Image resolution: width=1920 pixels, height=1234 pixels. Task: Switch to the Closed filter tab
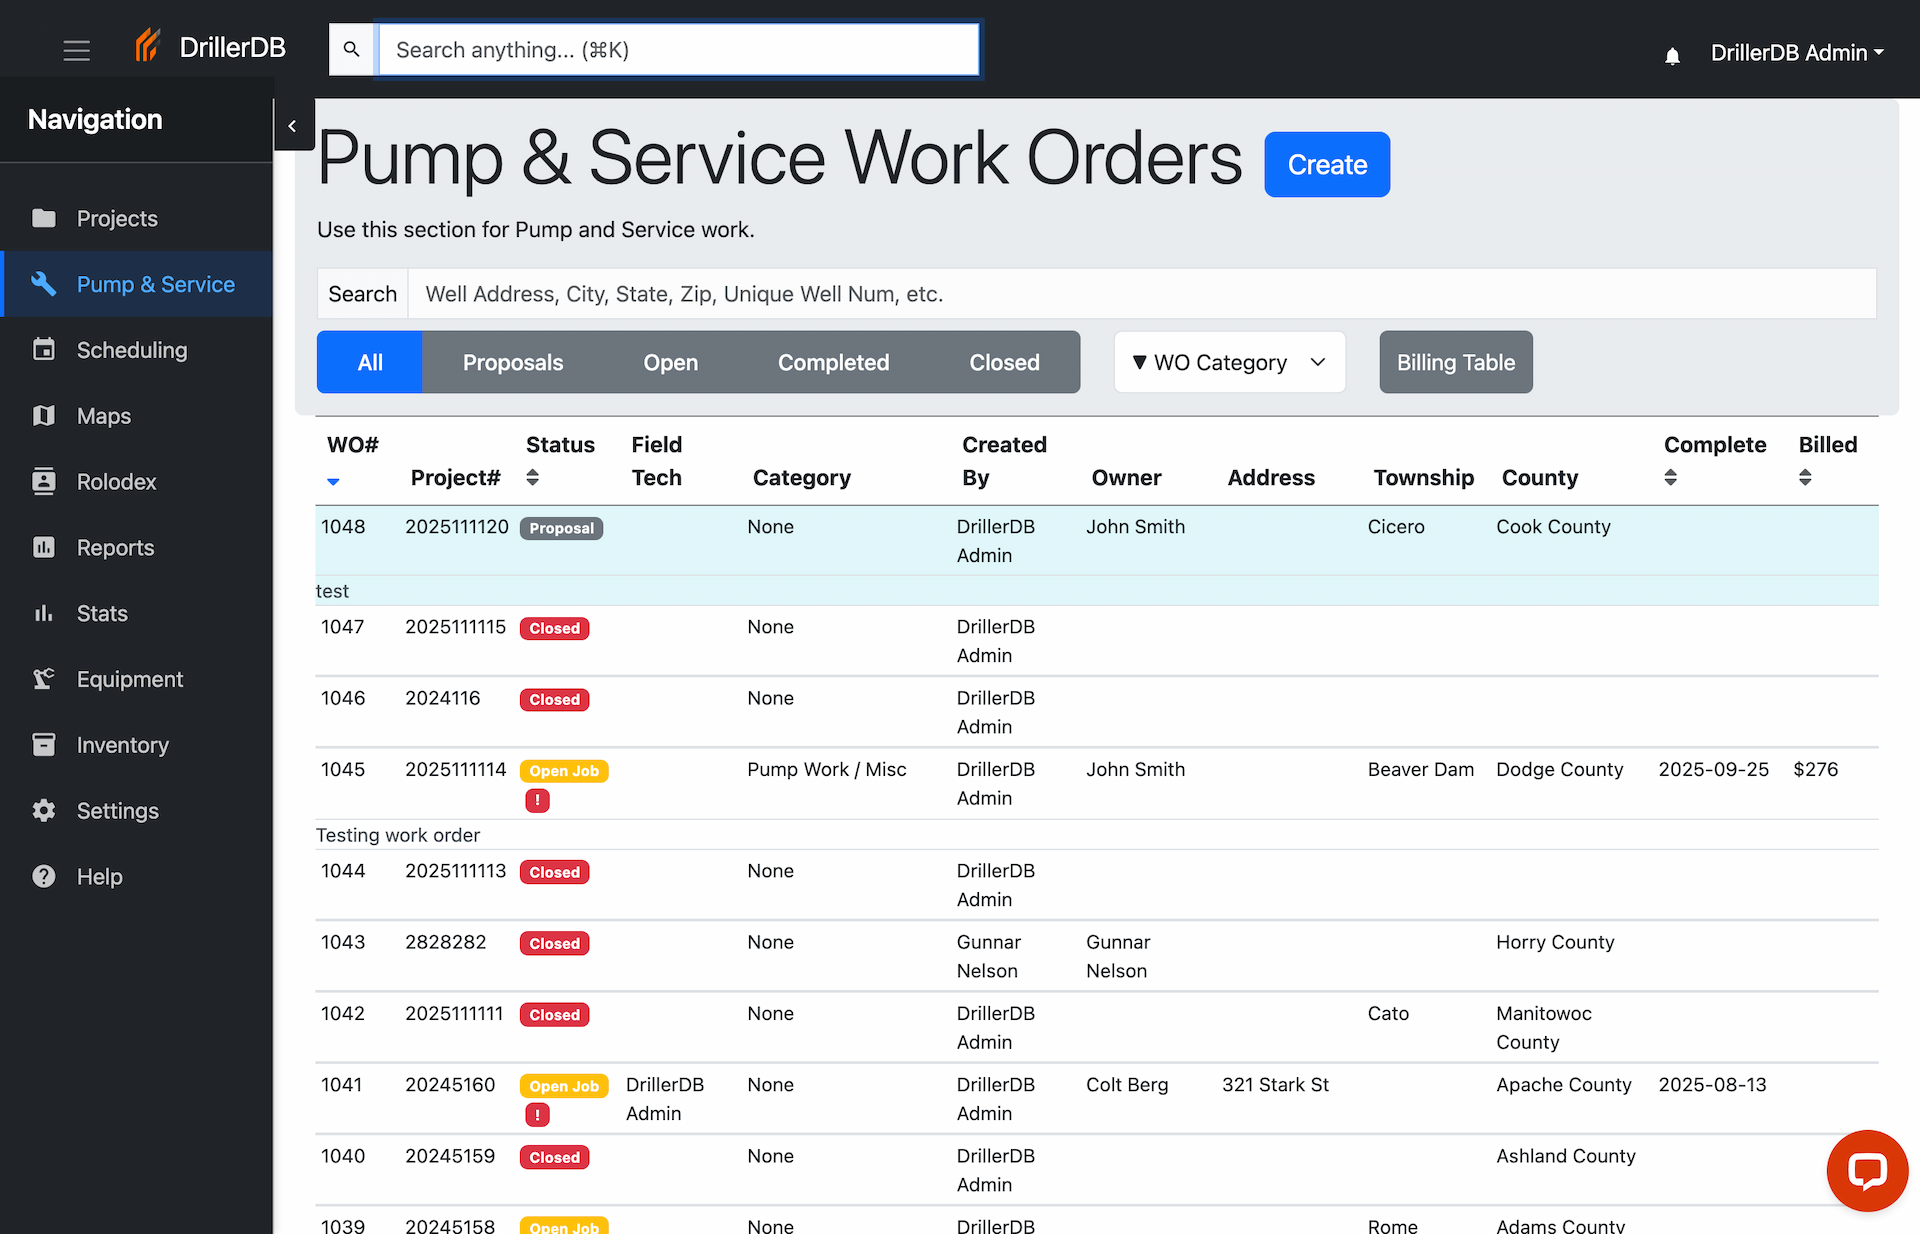(1004, 362)
